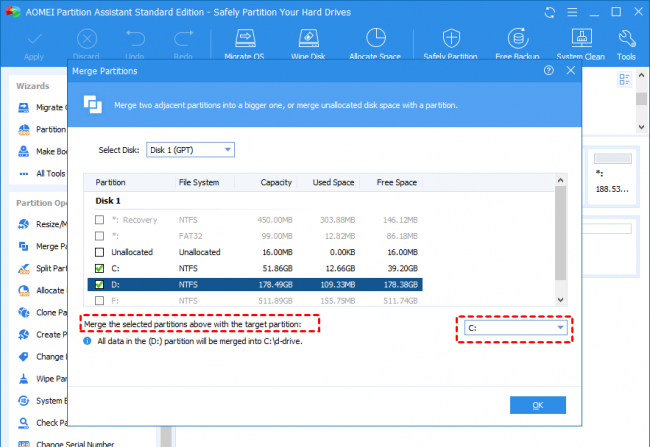Select Create Partition sidebar item
Viewport: 650px width, 447px height.
(43, 334)
